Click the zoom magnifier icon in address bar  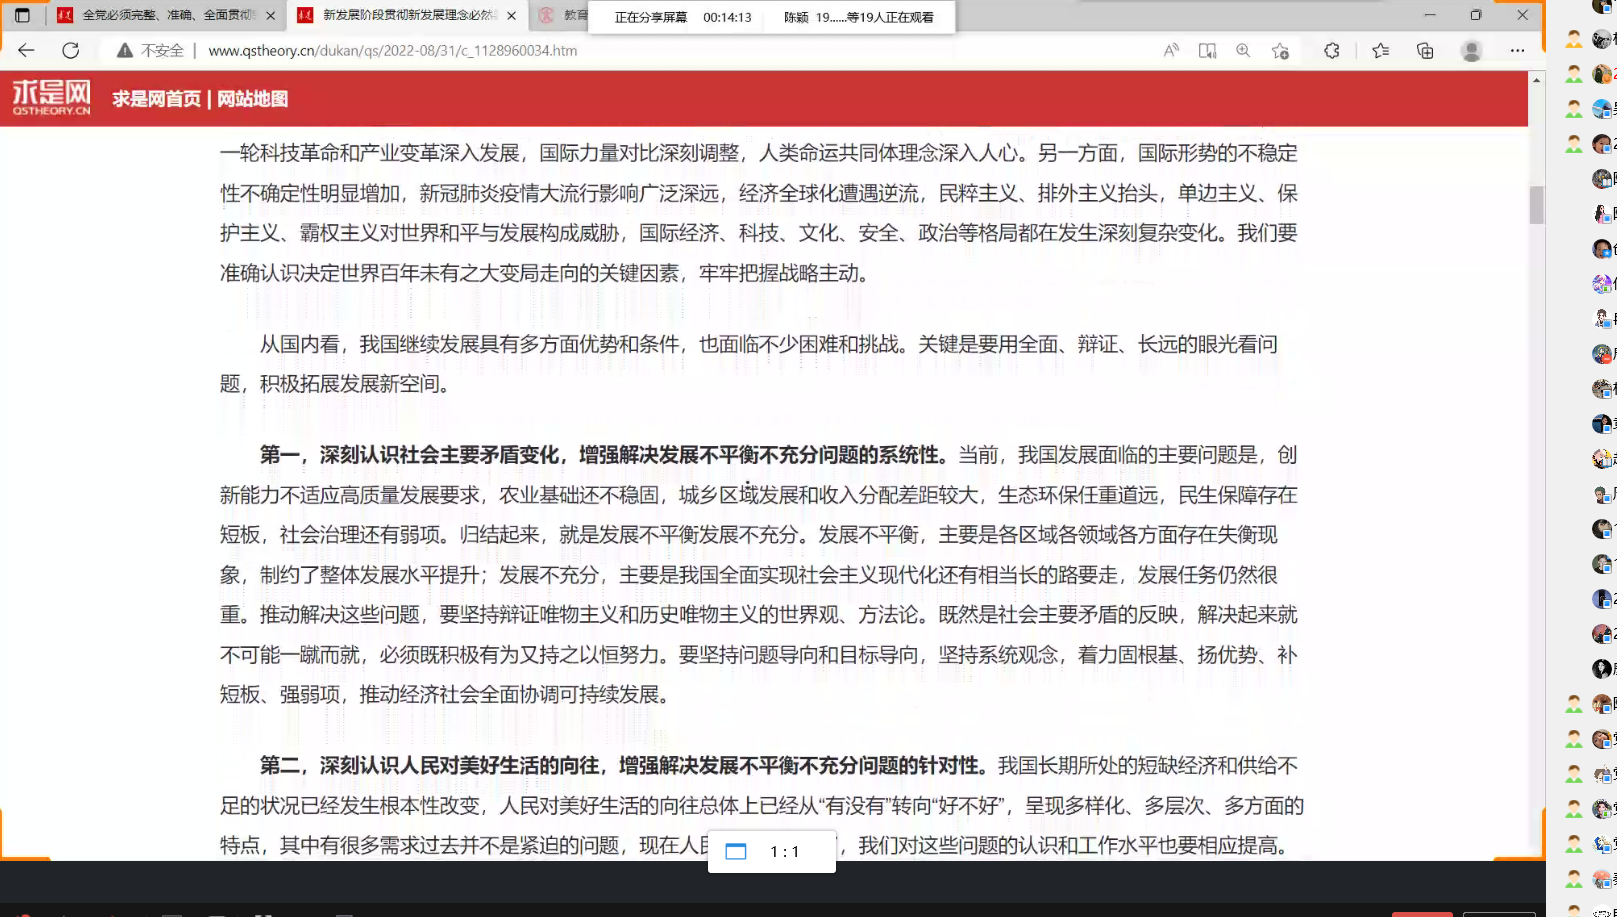coord(1243,50)
